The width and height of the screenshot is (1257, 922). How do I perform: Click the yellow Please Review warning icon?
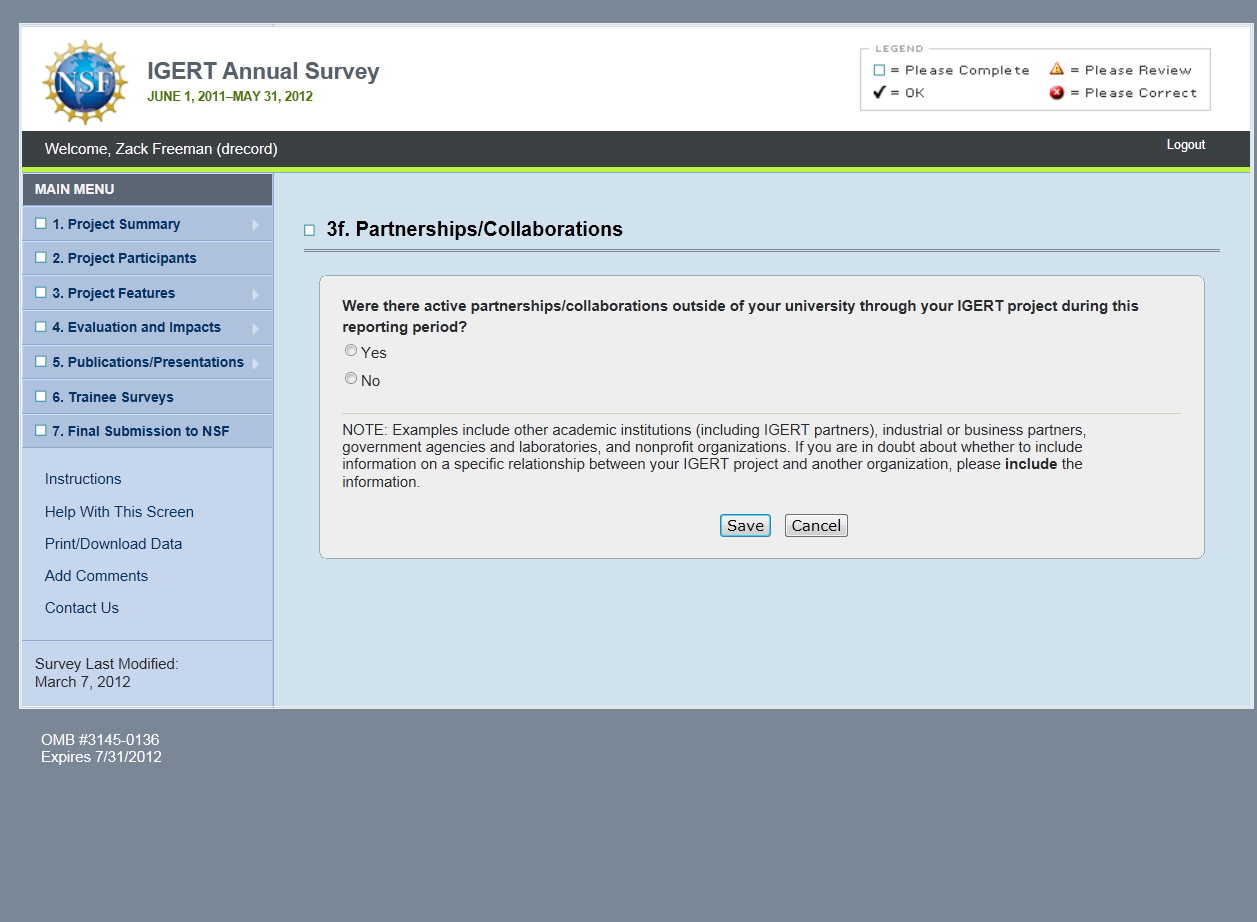tap(1056, 70)
